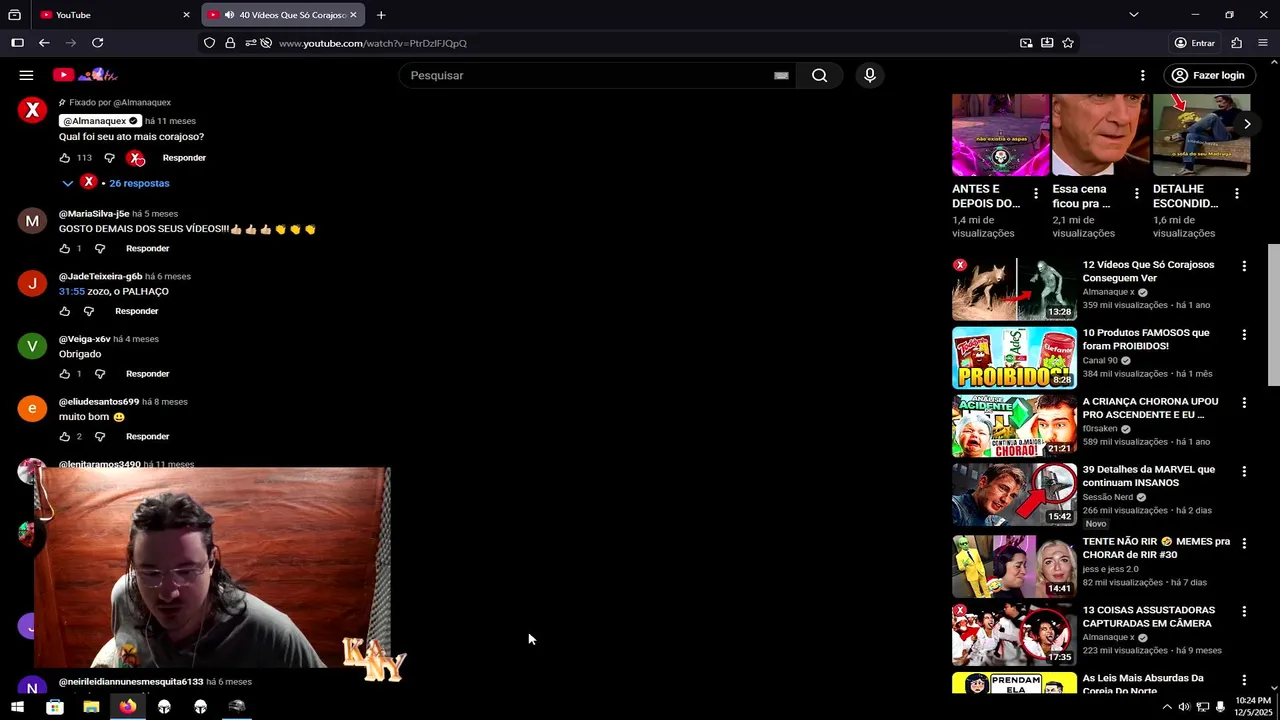Dislike MariaSilva-j5e's comment
This screenshot has width=1280, height=720.
99,248
